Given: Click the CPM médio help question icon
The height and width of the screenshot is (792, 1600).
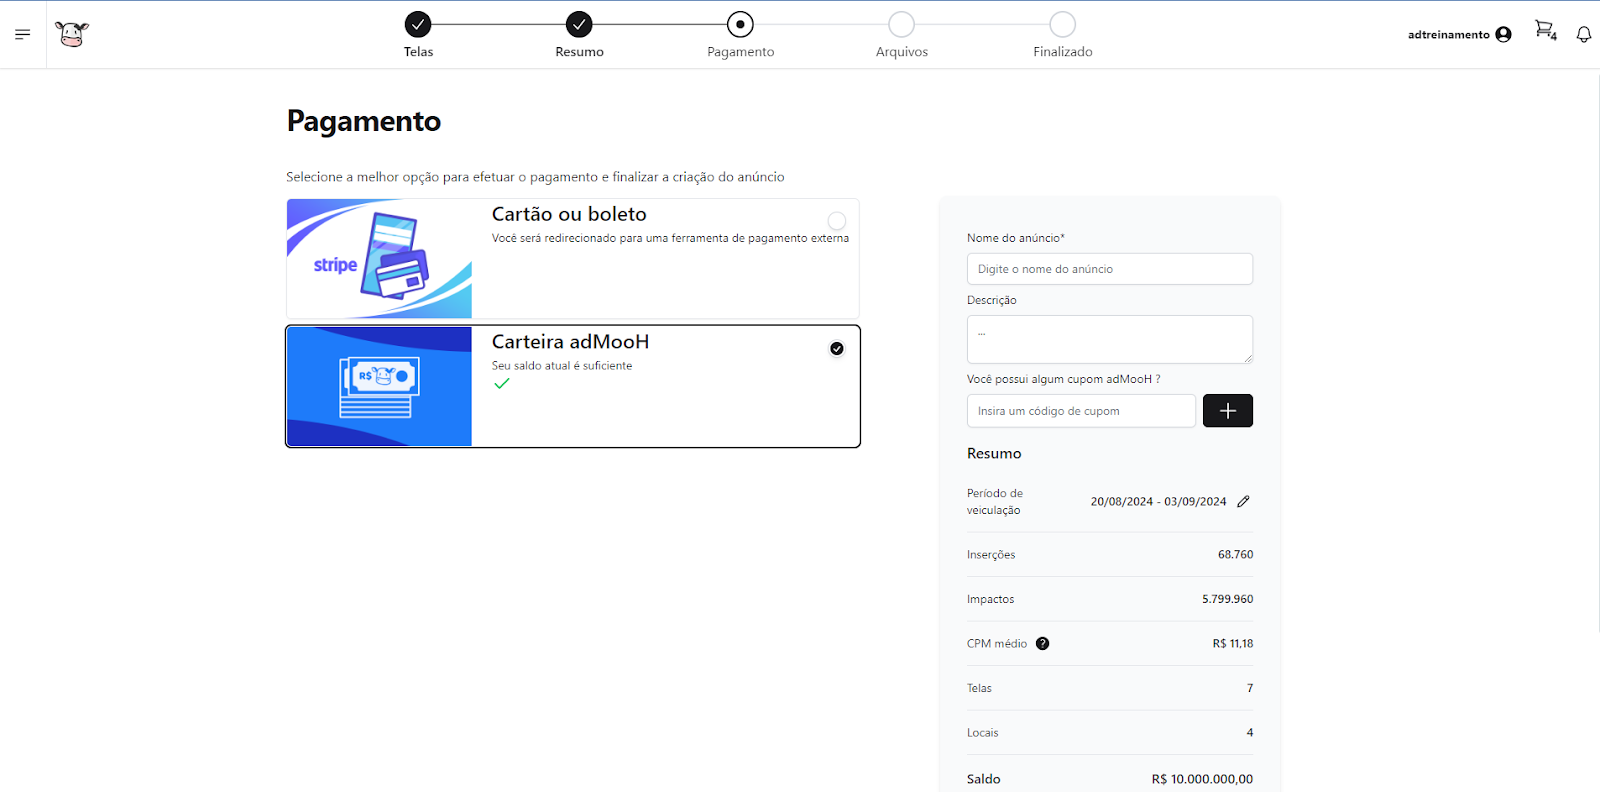Looking at the screenshot, I should (1042, 643).
